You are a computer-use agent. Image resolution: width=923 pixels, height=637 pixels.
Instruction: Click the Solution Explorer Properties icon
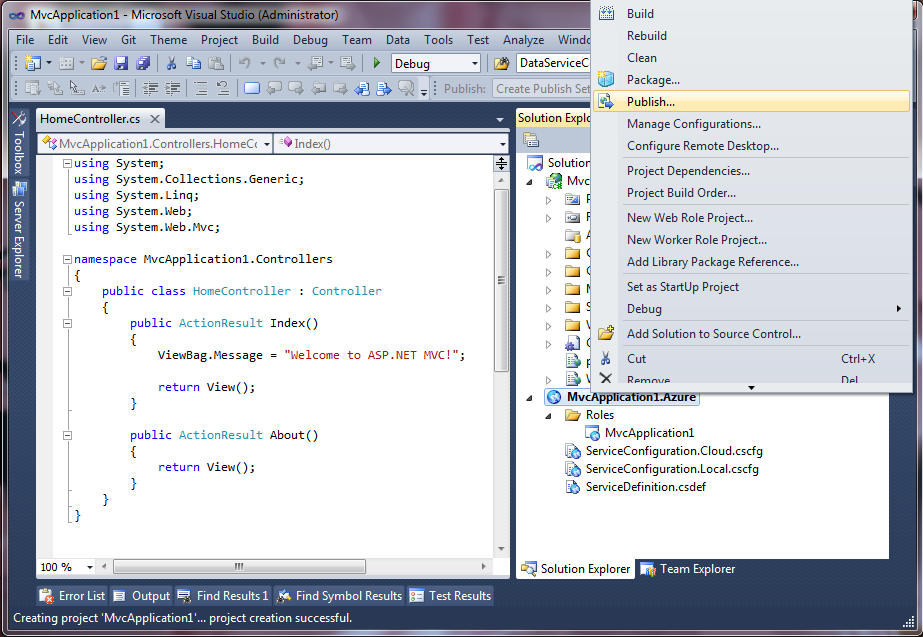pyautogui.click(x=531, y=140)
